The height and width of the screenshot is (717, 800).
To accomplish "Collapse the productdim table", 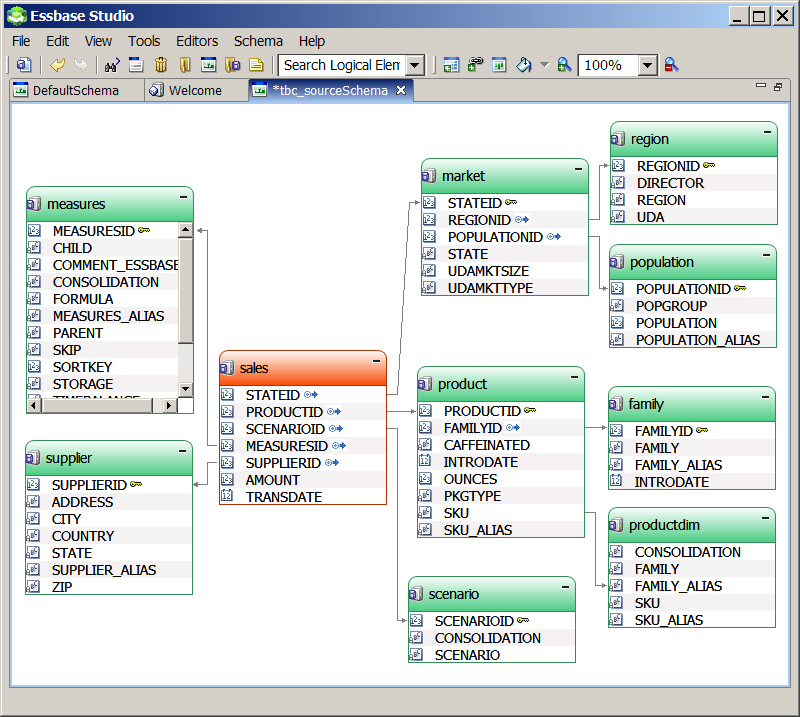I will (x=765, y=518).
